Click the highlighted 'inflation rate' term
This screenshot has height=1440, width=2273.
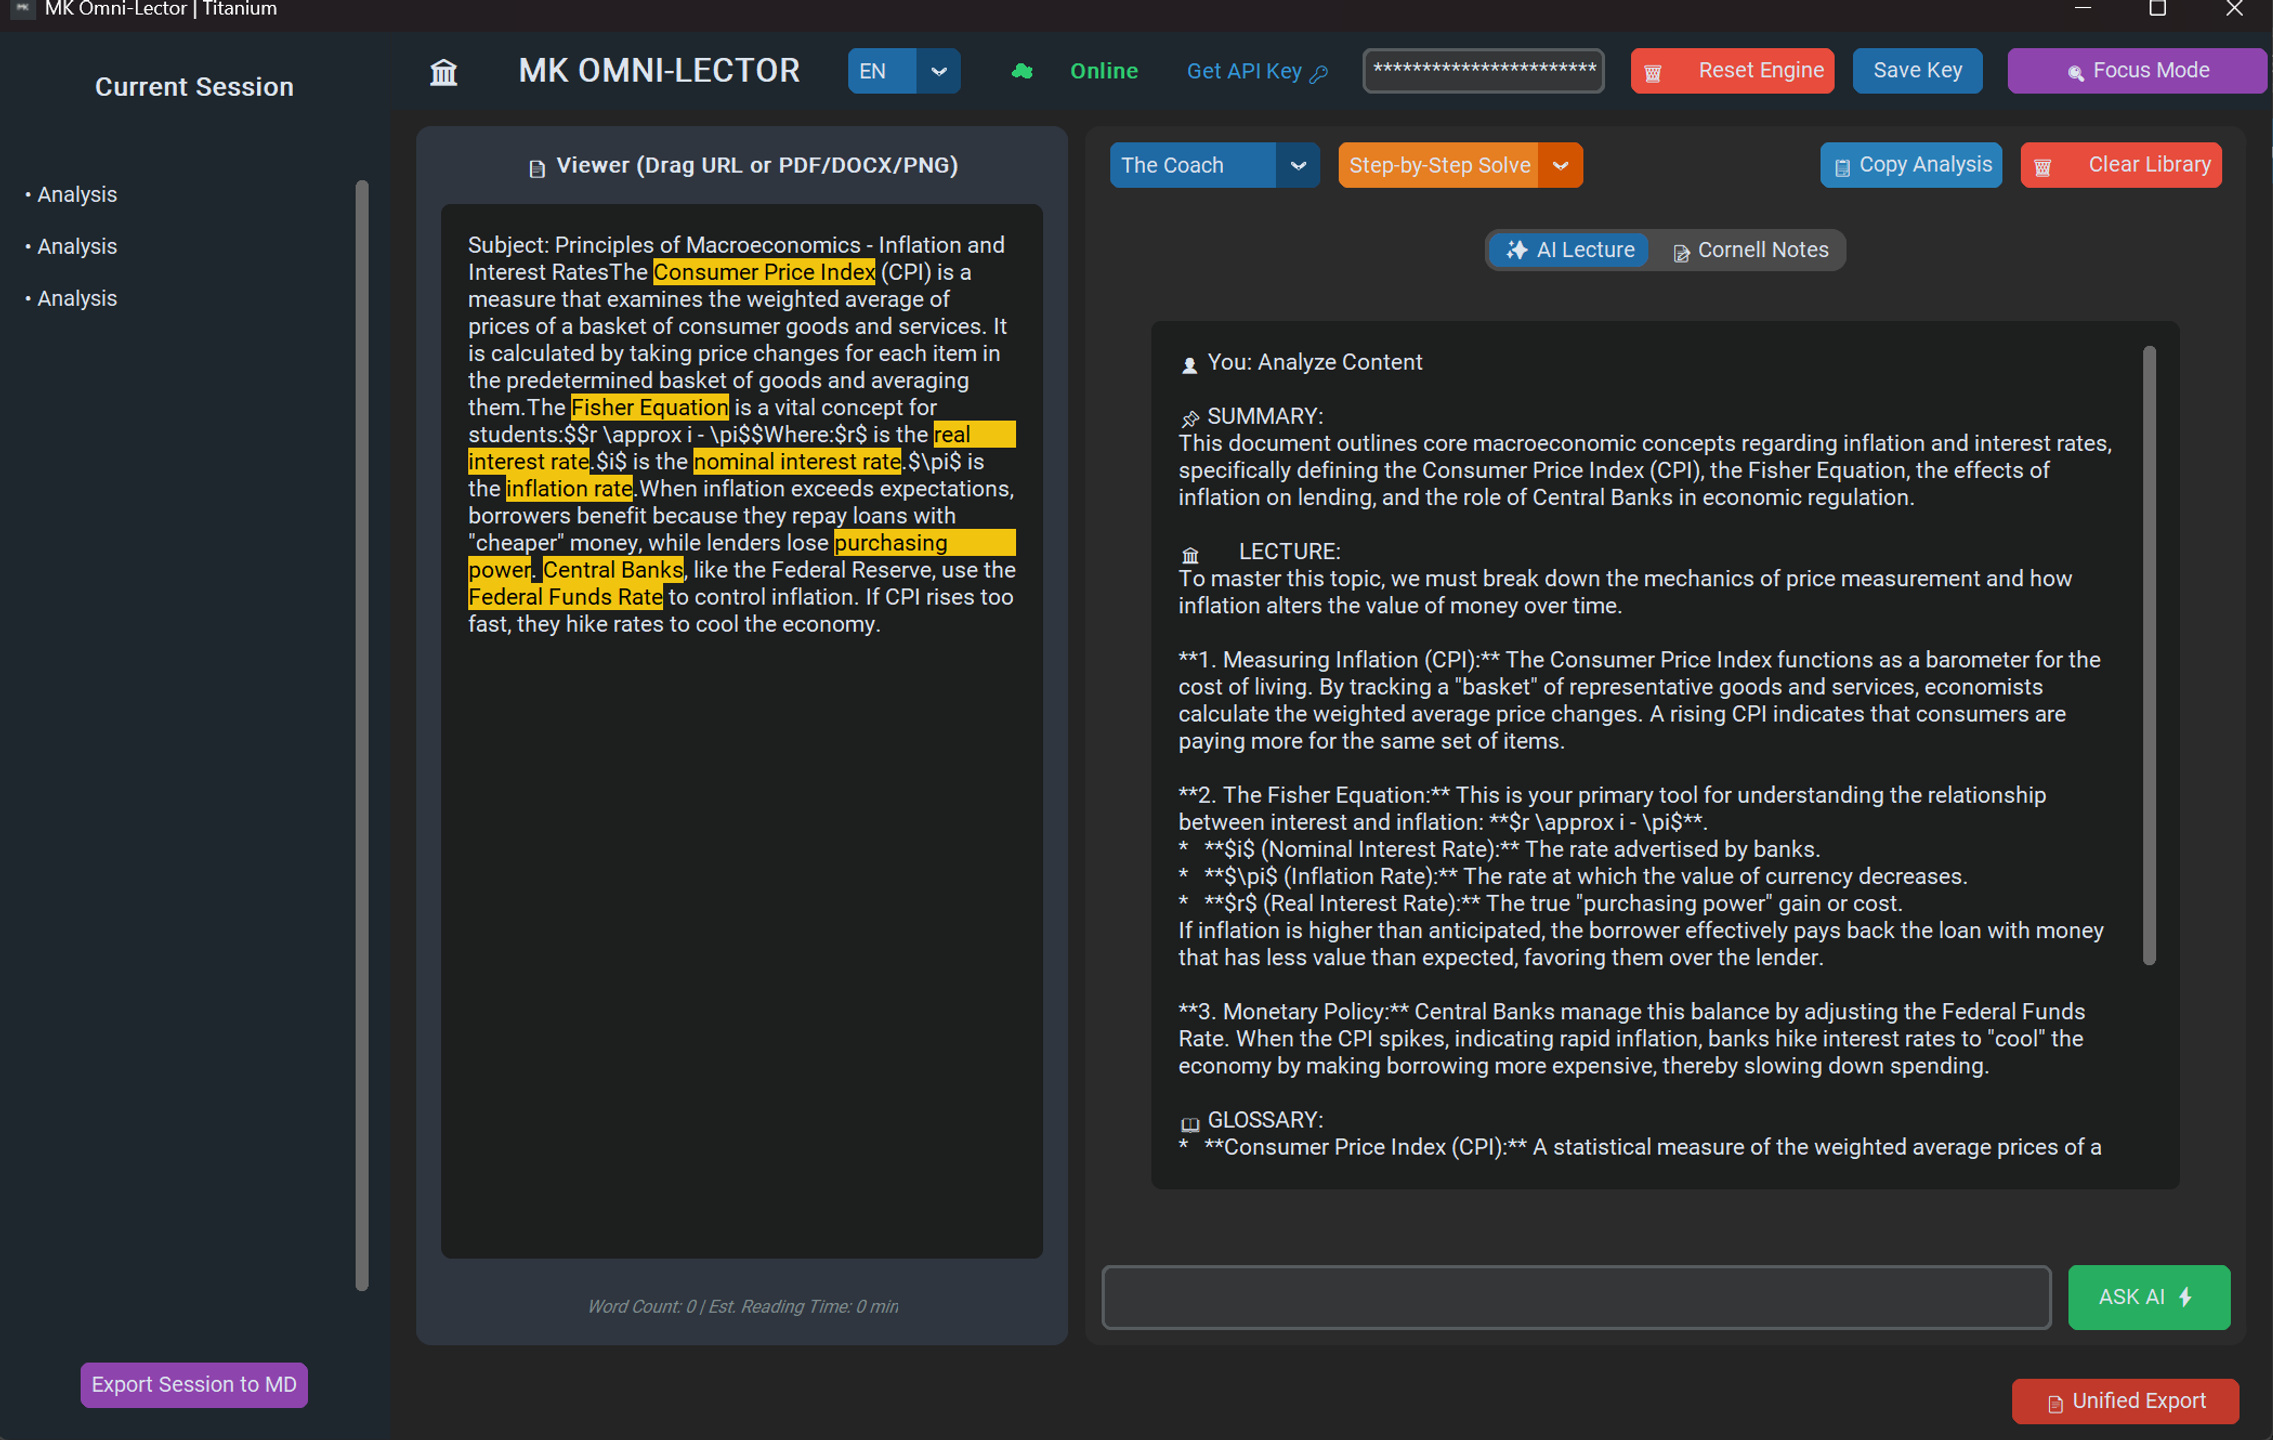click(569, 488)
